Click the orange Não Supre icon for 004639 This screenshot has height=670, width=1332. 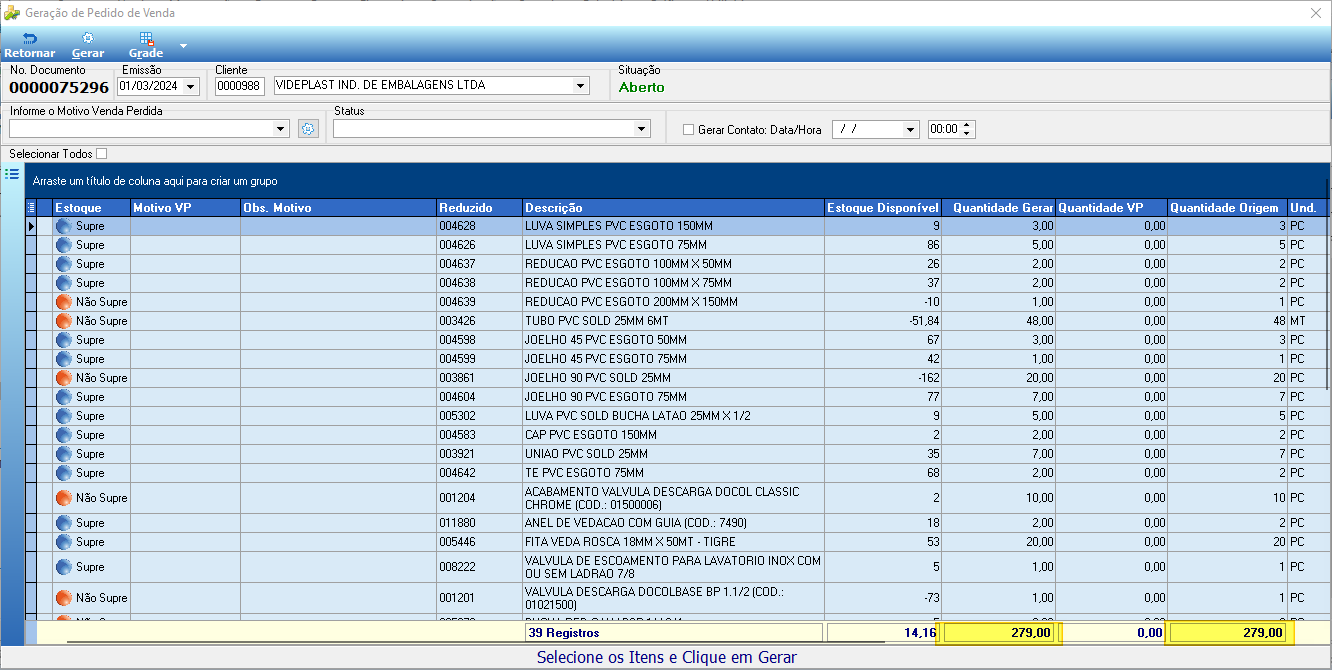coord(64,302)
